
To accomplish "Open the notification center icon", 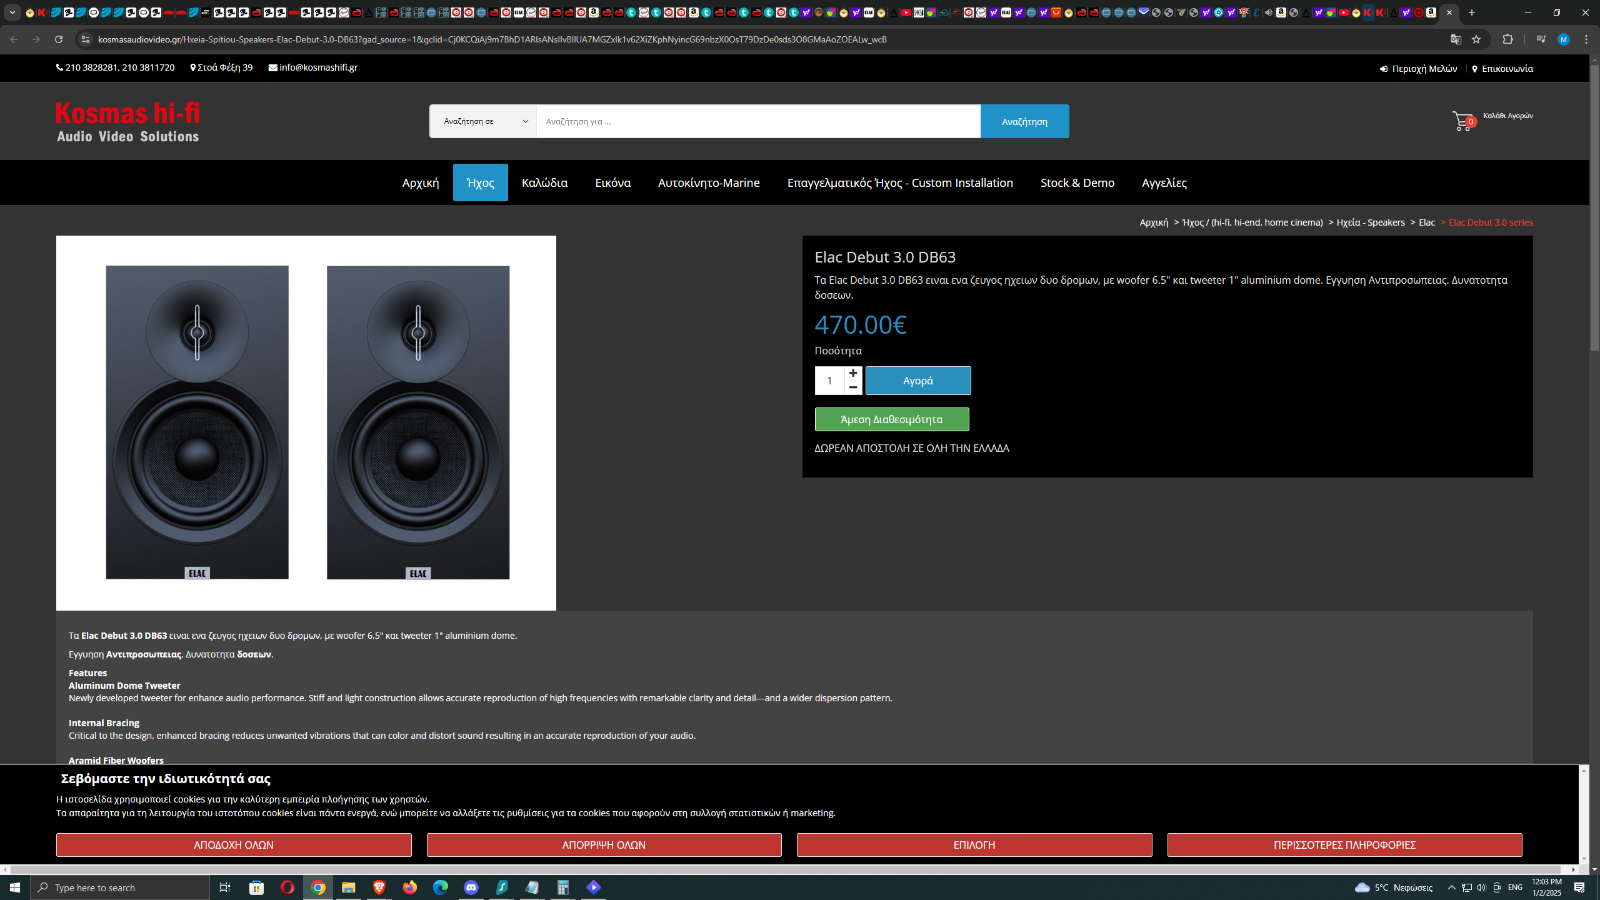I will [1579, 887].
